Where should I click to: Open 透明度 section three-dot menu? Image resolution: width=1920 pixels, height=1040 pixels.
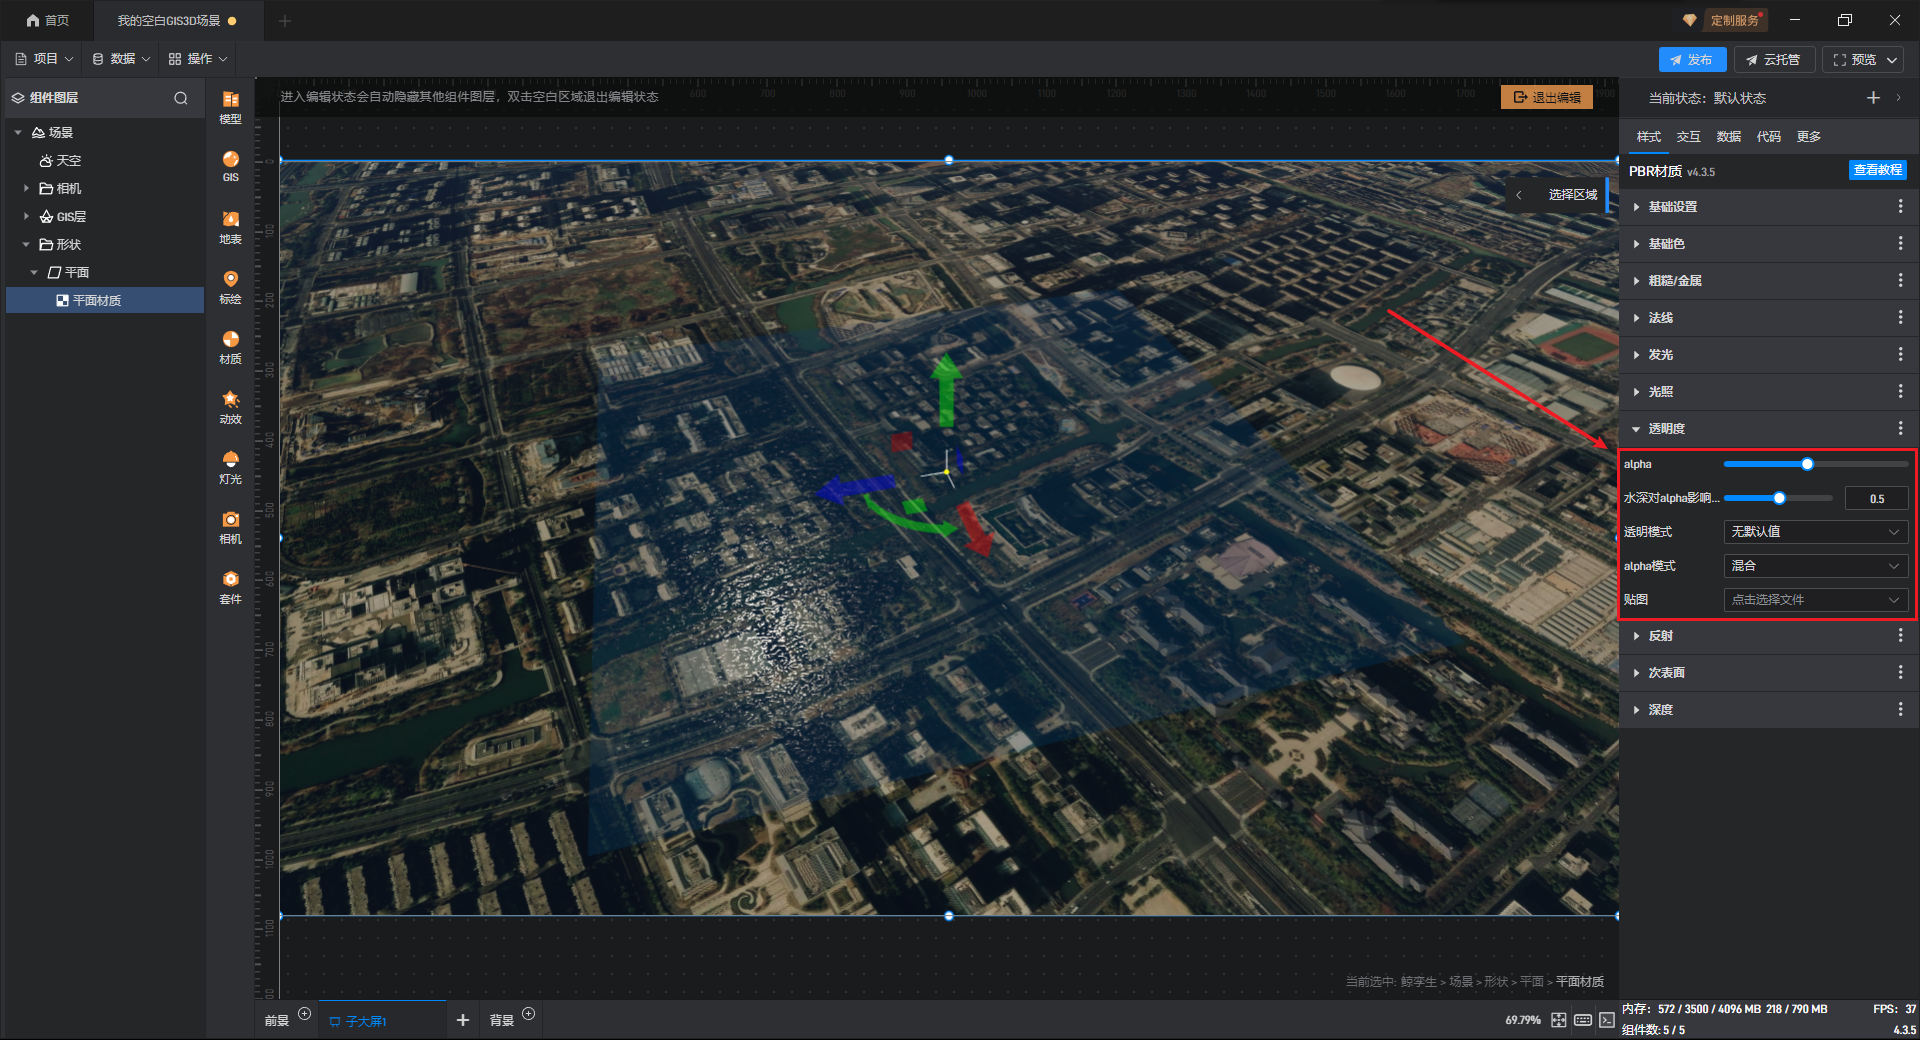(x=1900, y=428)
